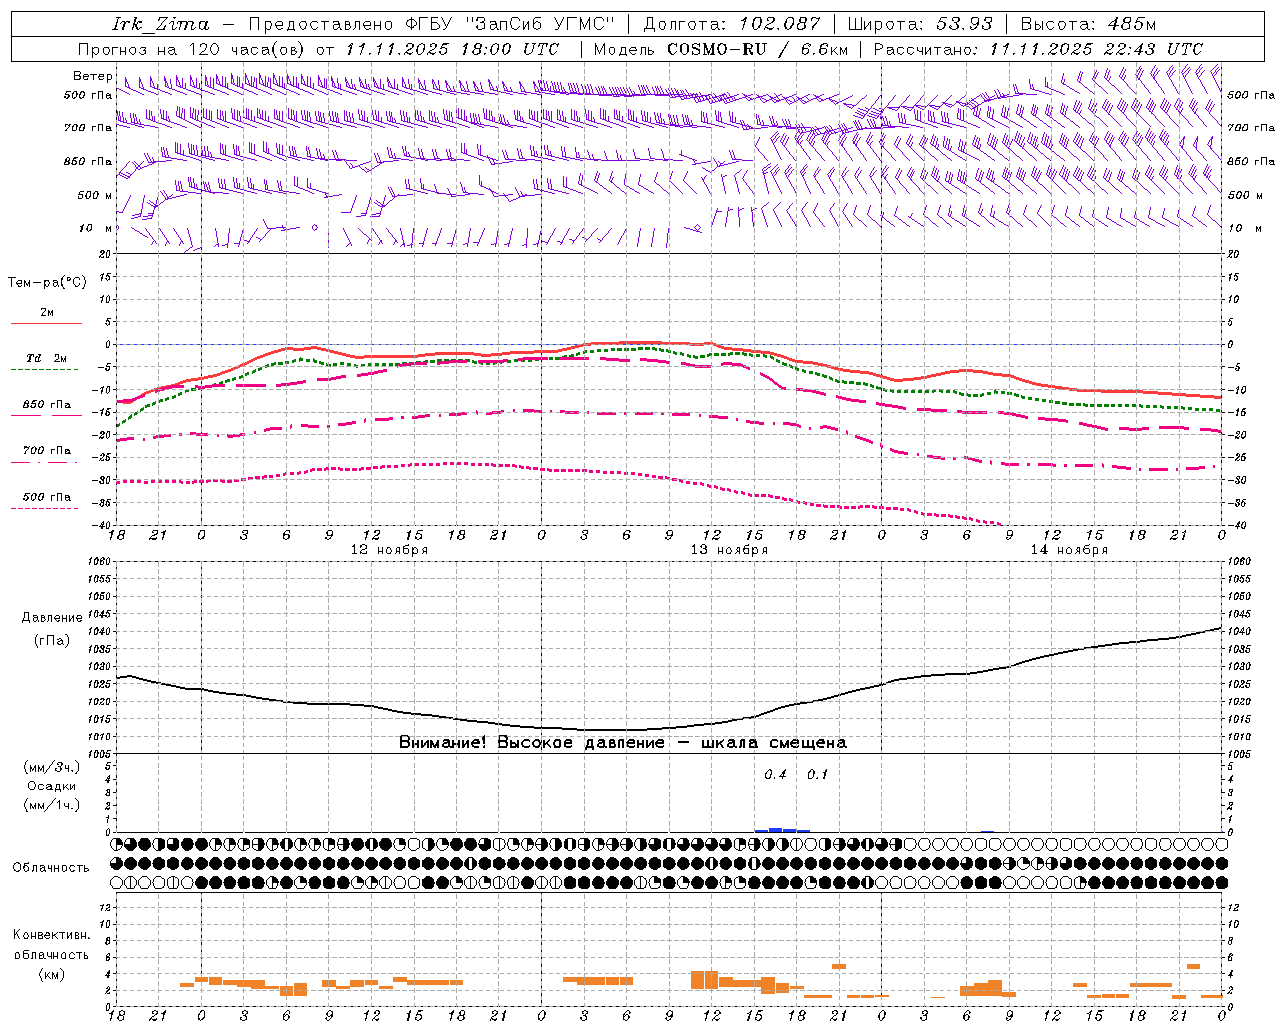
Task: Click the Широта: 53.93 value
Action: (919, 24)
